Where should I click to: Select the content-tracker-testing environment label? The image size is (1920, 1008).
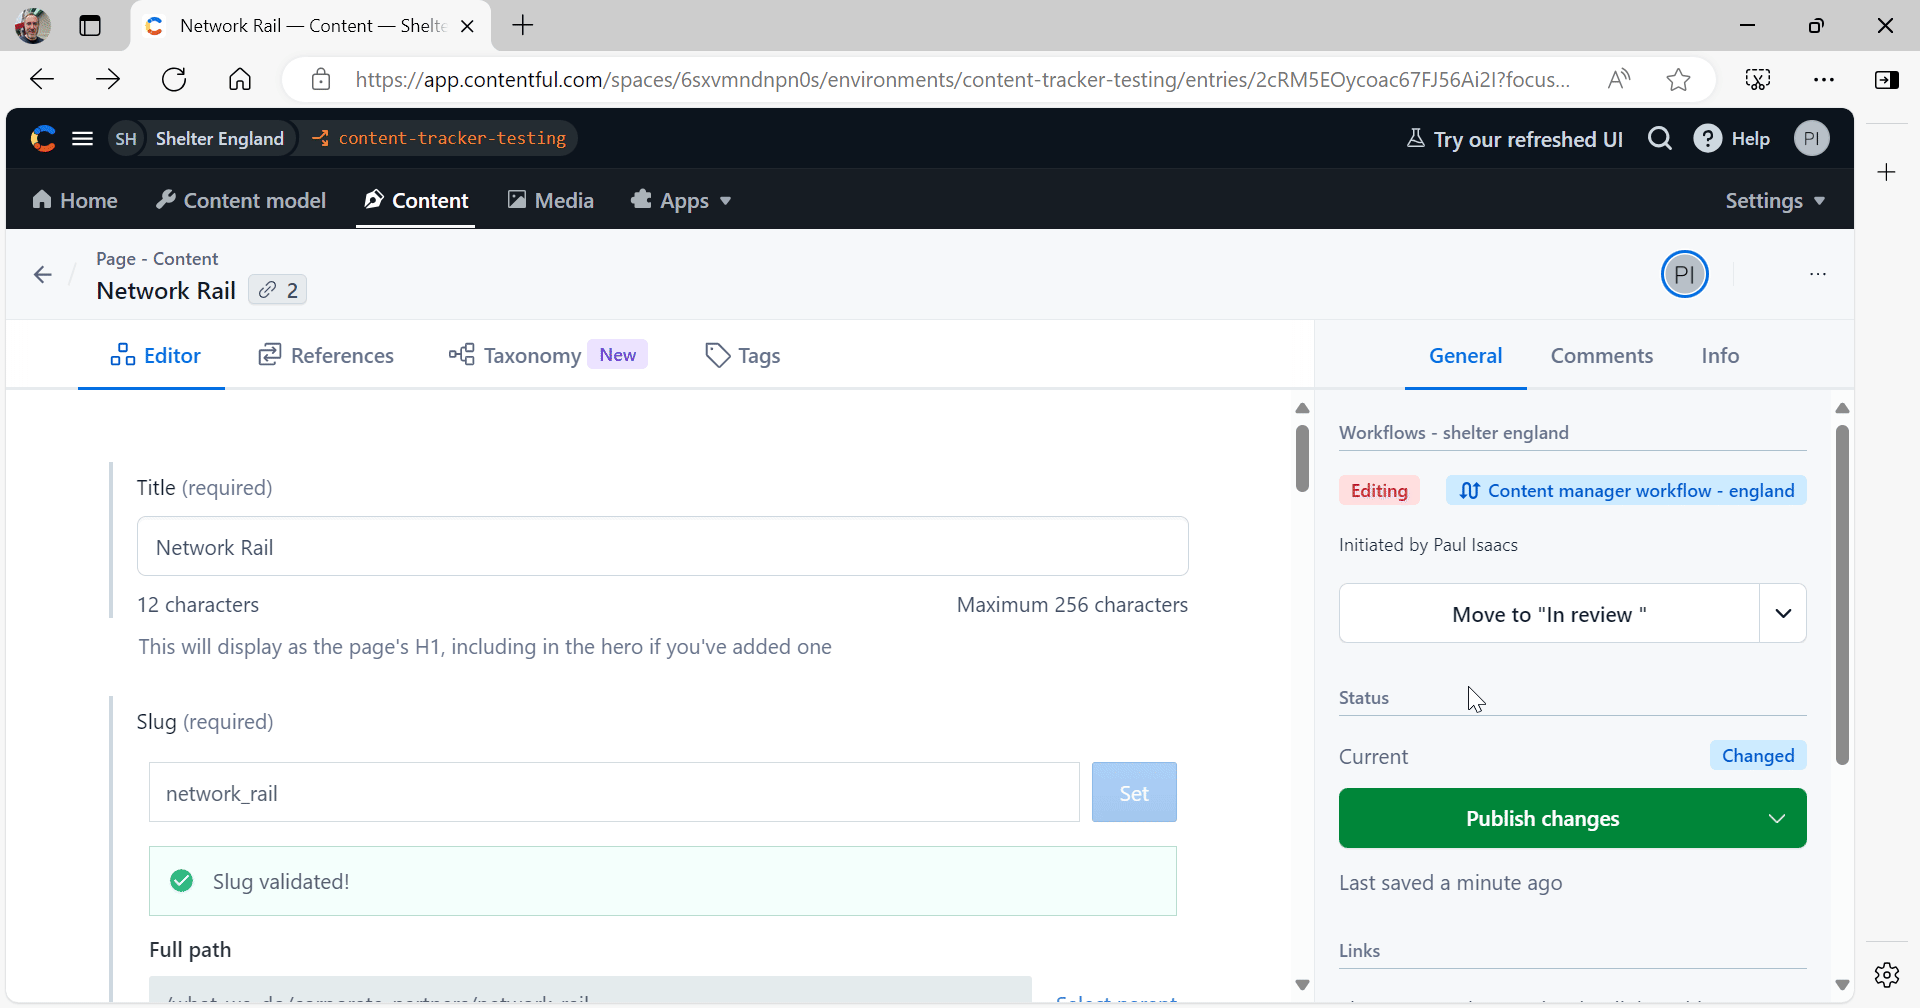pos(452,138)
